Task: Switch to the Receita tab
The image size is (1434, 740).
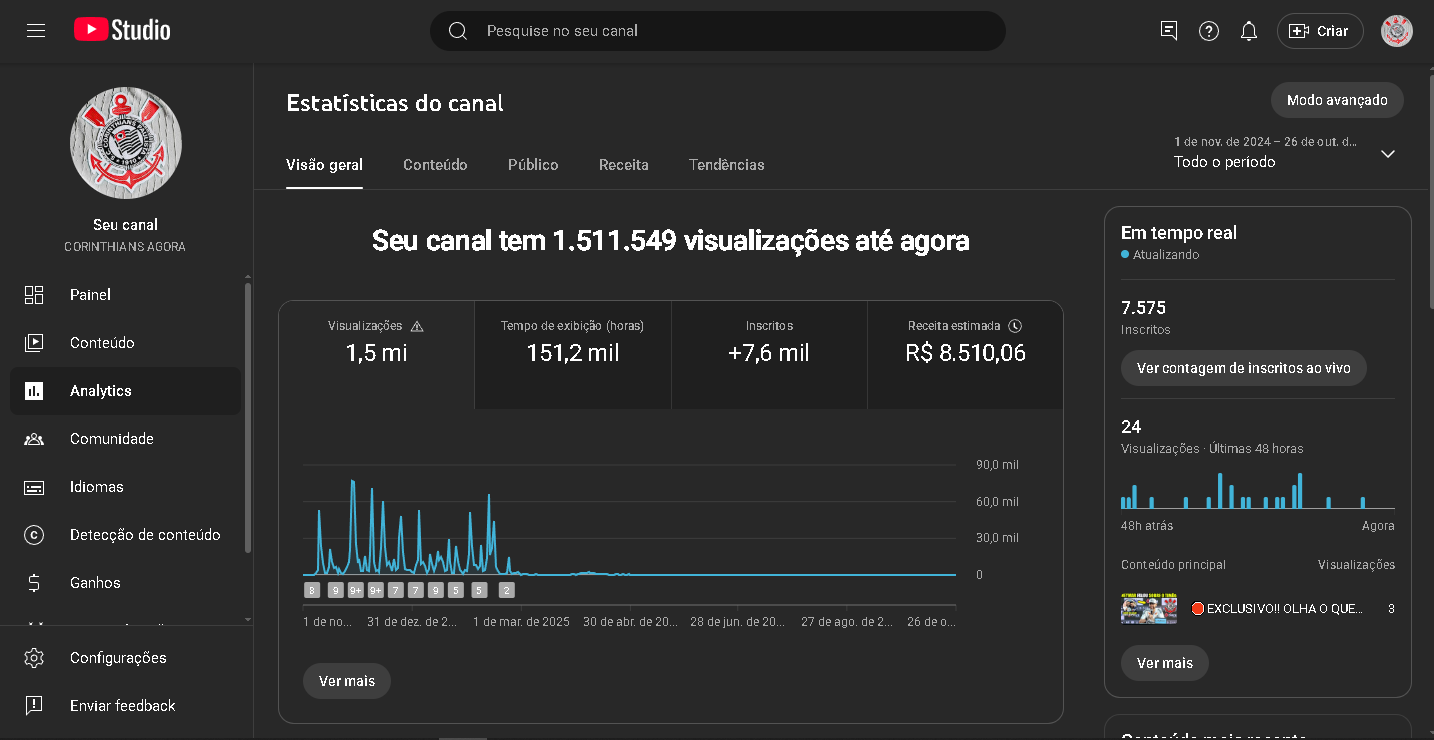Action: pos(624,165)
